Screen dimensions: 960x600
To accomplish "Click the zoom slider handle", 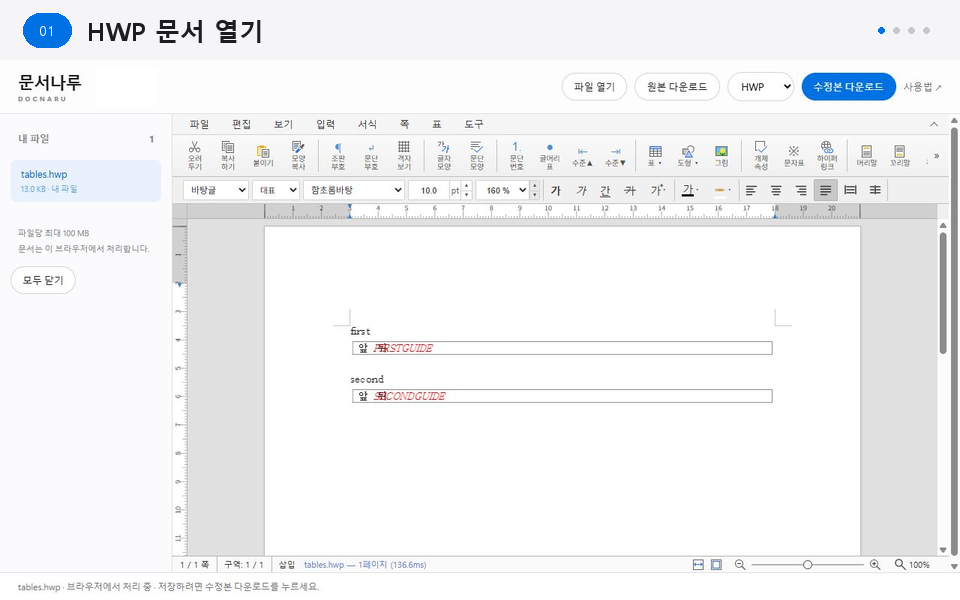I will click(x=808, y=564).
